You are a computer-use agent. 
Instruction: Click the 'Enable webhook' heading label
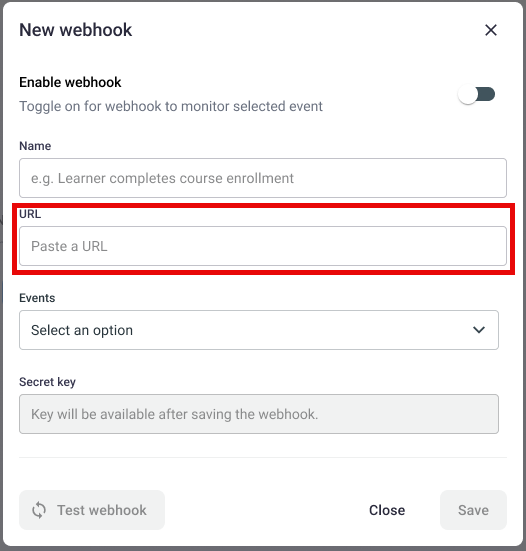[x=70, y=83]
